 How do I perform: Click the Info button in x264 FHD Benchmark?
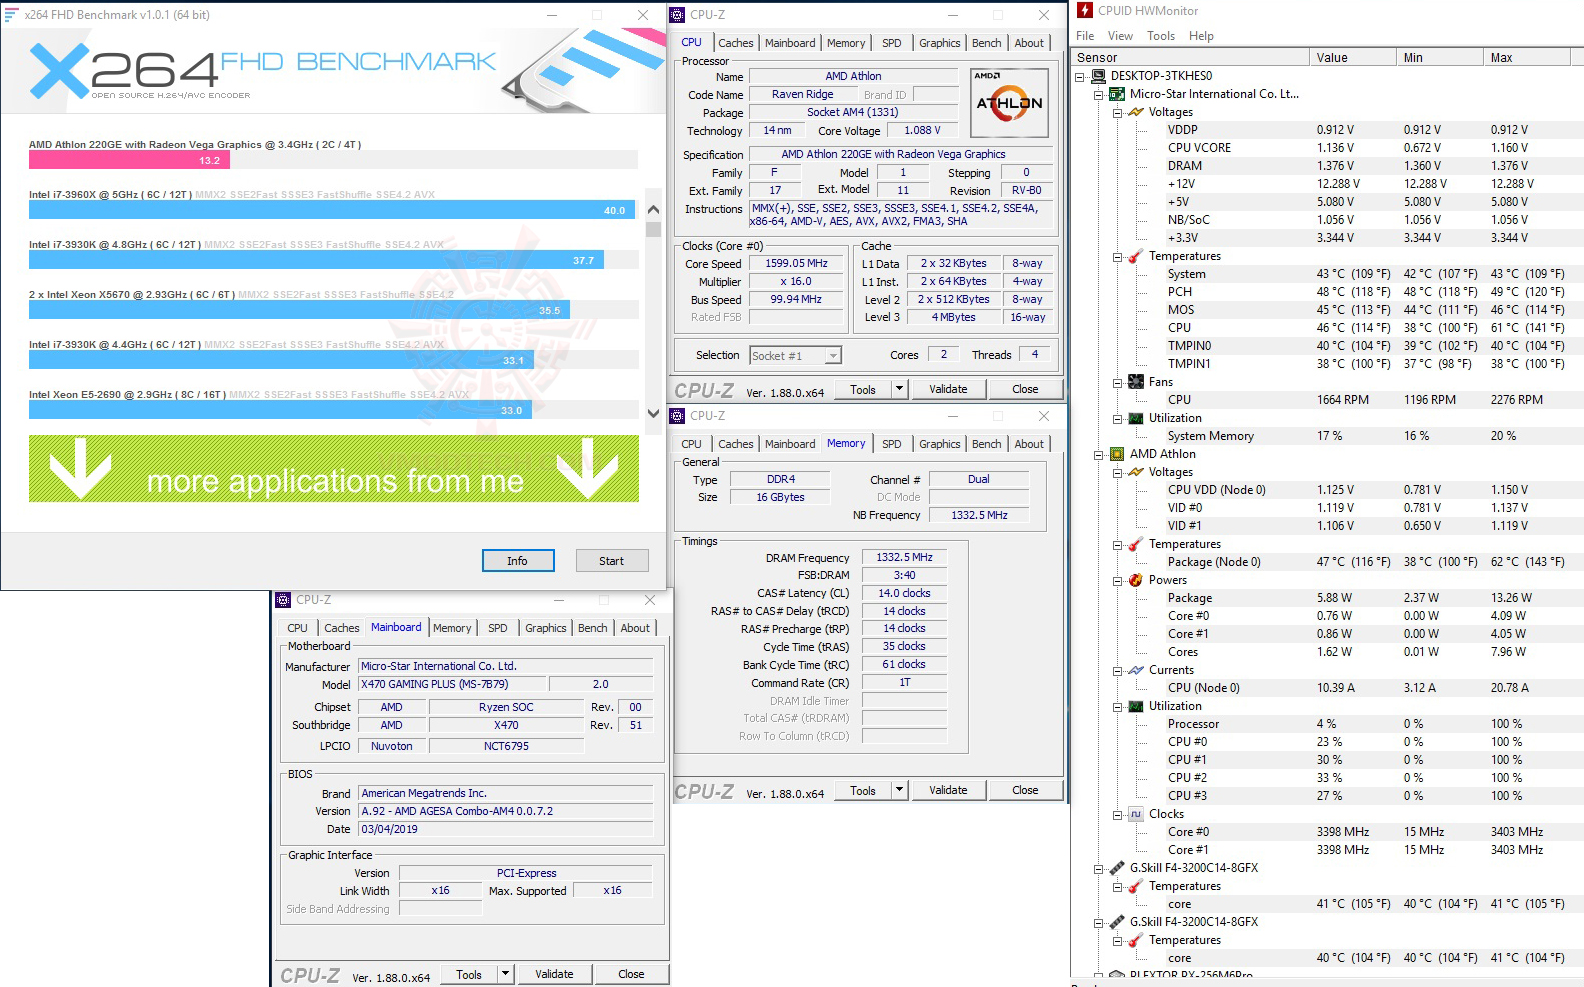point(518,561)
